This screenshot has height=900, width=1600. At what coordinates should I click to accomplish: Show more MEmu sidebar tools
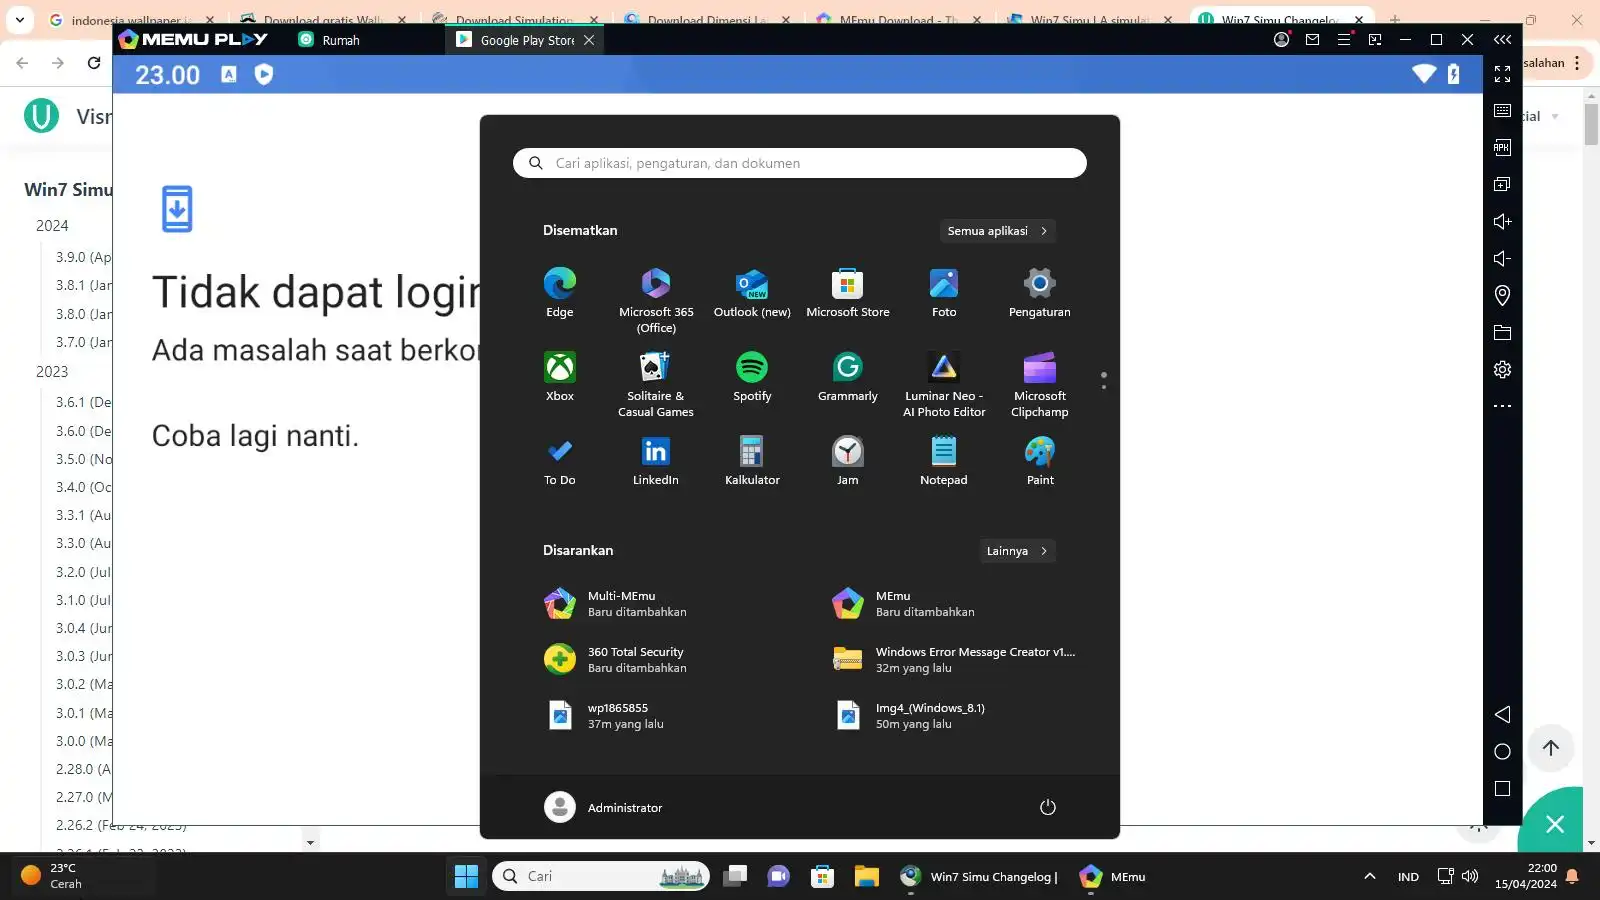(1502, 406)
